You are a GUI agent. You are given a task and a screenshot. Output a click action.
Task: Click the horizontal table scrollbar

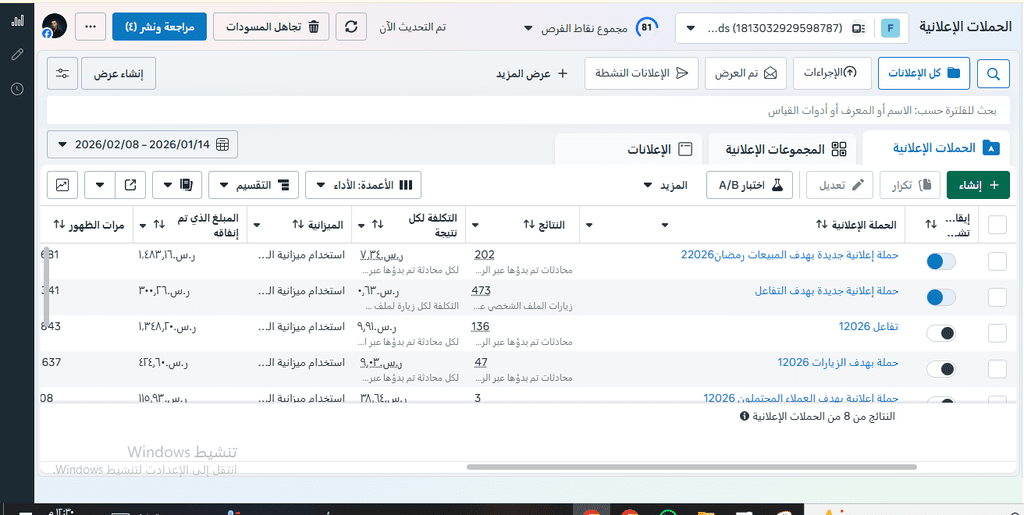pyautogui.click(x=692, y=467)
